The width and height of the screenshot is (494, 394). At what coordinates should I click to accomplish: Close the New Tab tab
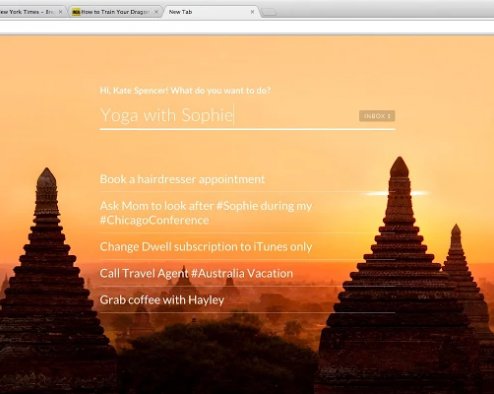252,12
